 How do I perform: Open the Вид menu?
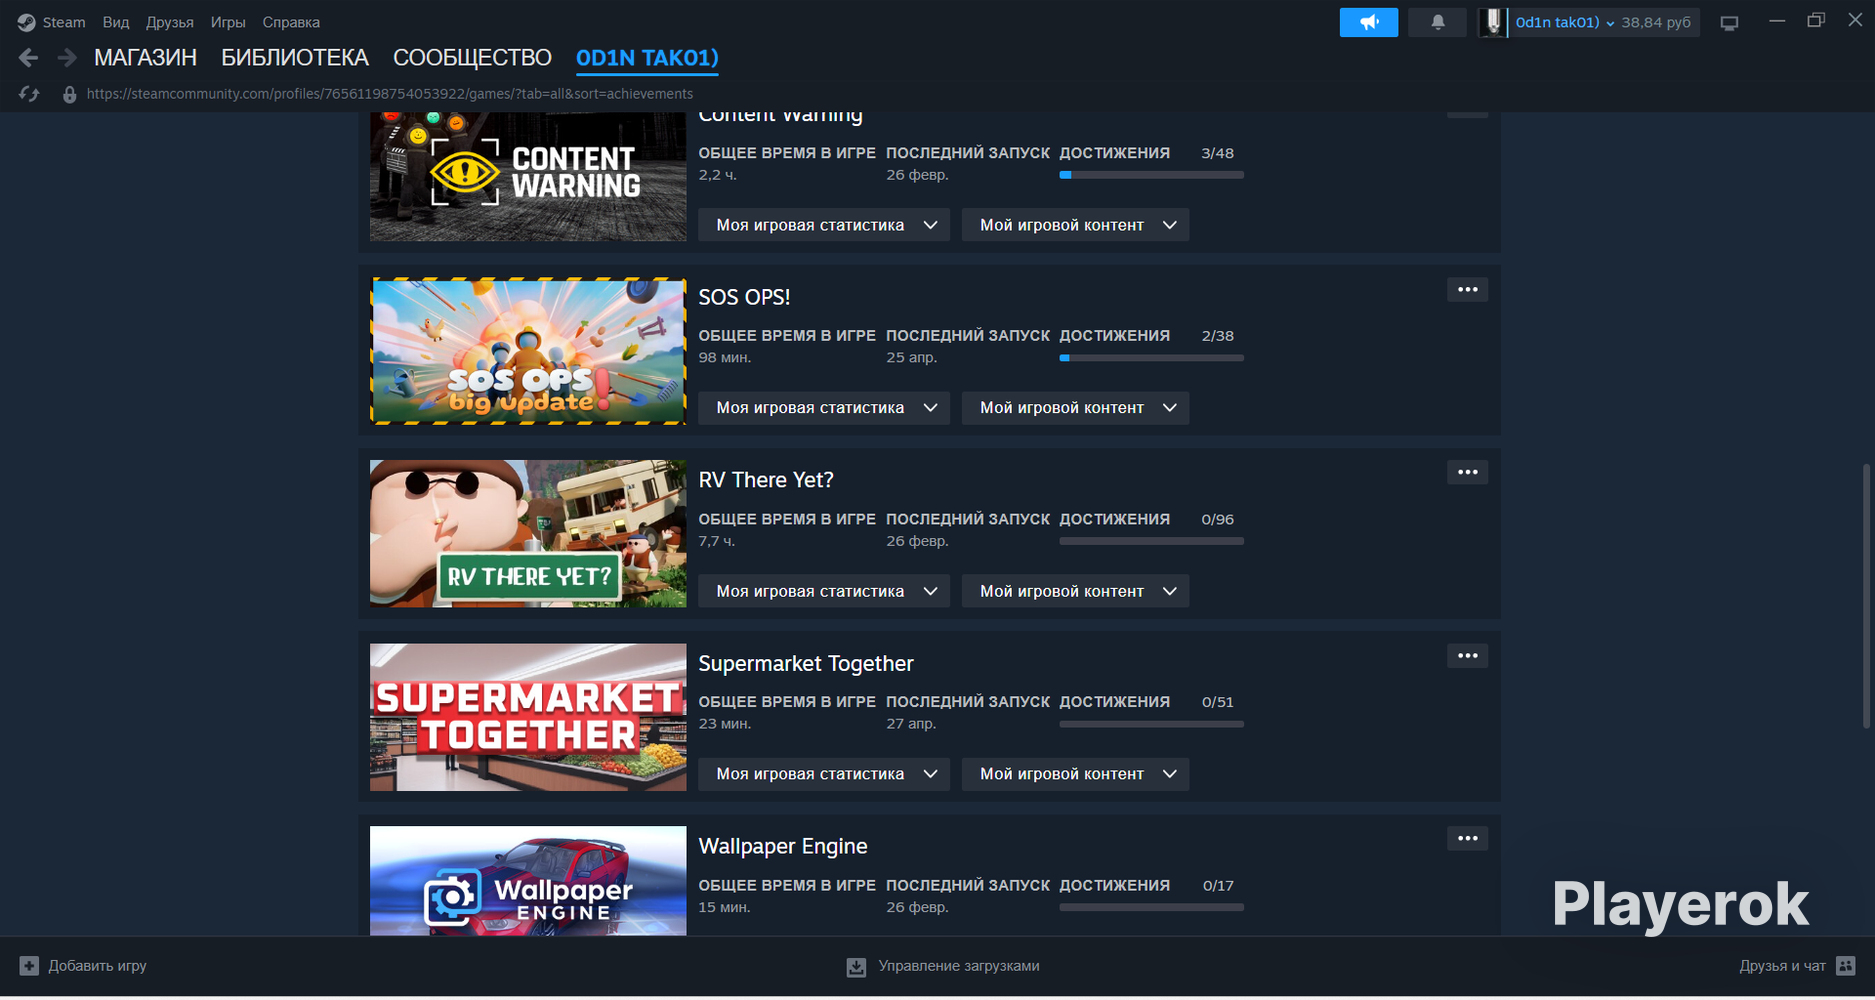coord(116,22)
